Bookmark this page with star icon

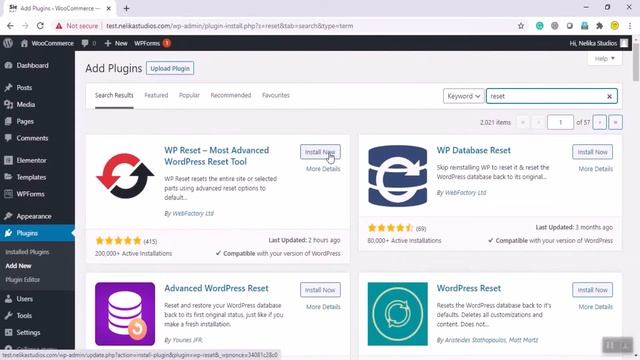click(521, 26)
